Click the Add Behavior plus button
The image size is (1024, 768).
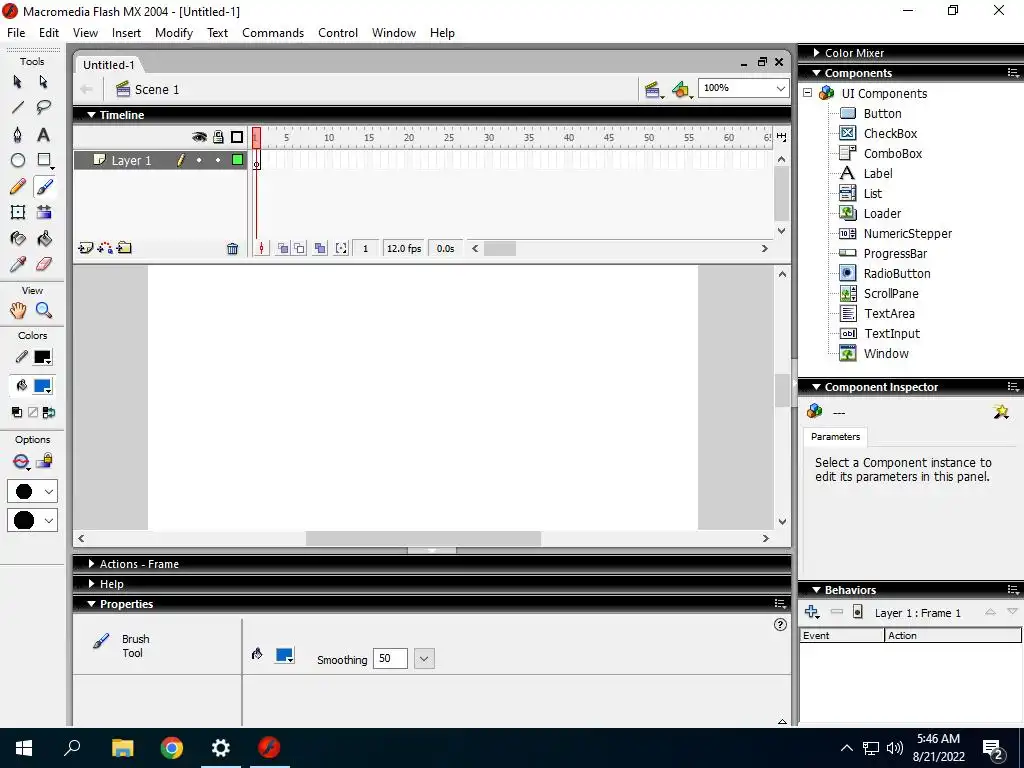812,613
